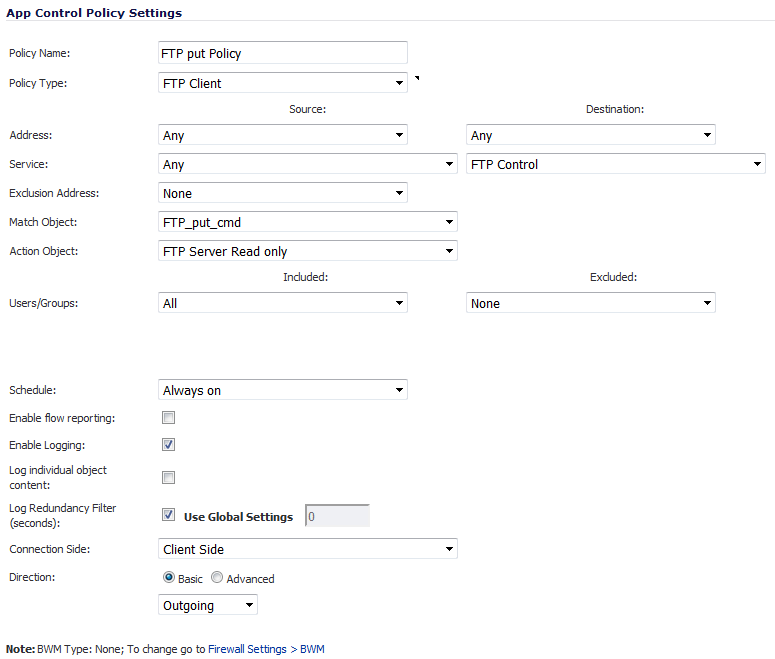Open the Connection Side dropdown
The width and height of the screenshot is (775, 659).
[307, 549]
